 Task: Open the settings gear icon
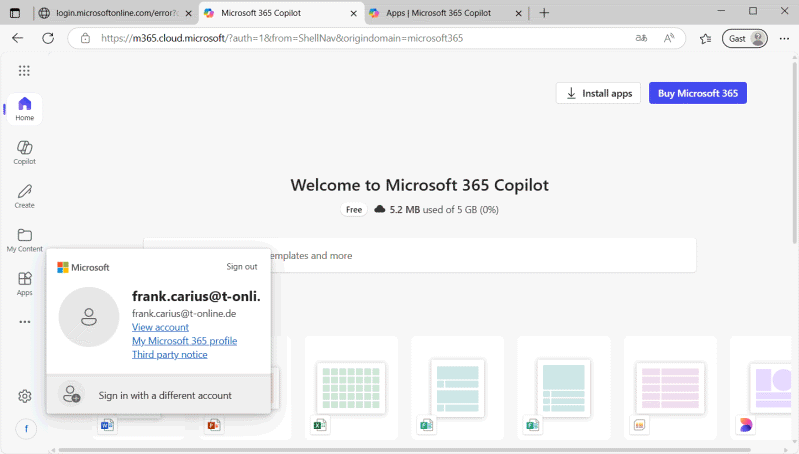24,396
